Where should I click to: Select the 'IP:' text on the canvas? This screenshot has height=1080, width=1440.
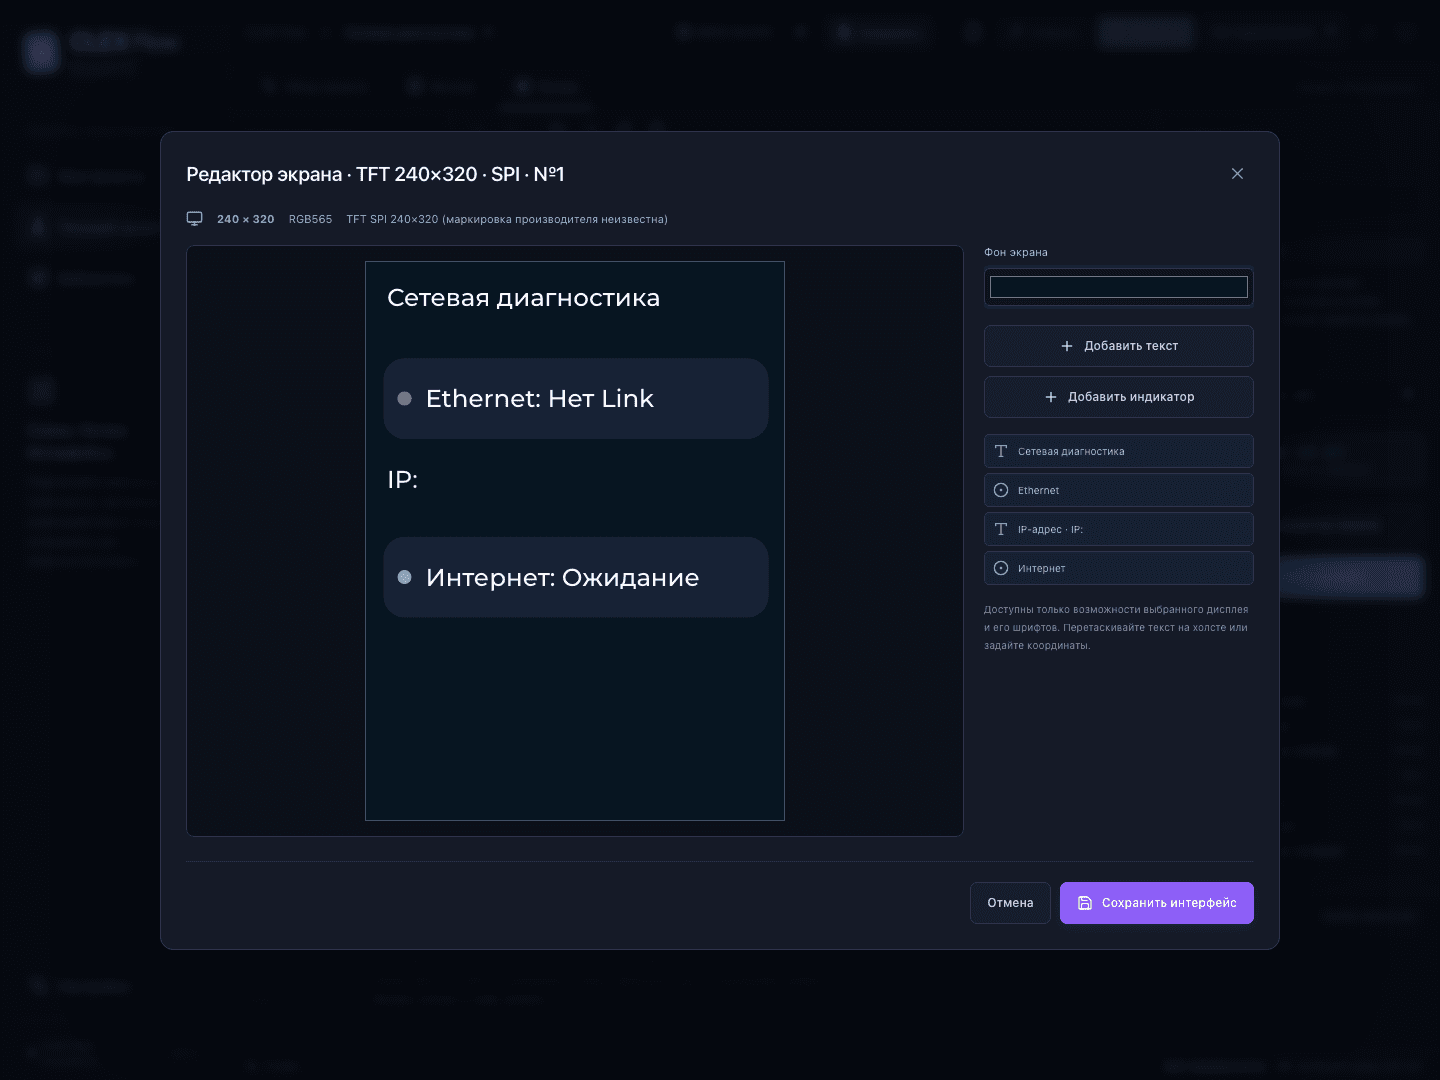[402, 480]
